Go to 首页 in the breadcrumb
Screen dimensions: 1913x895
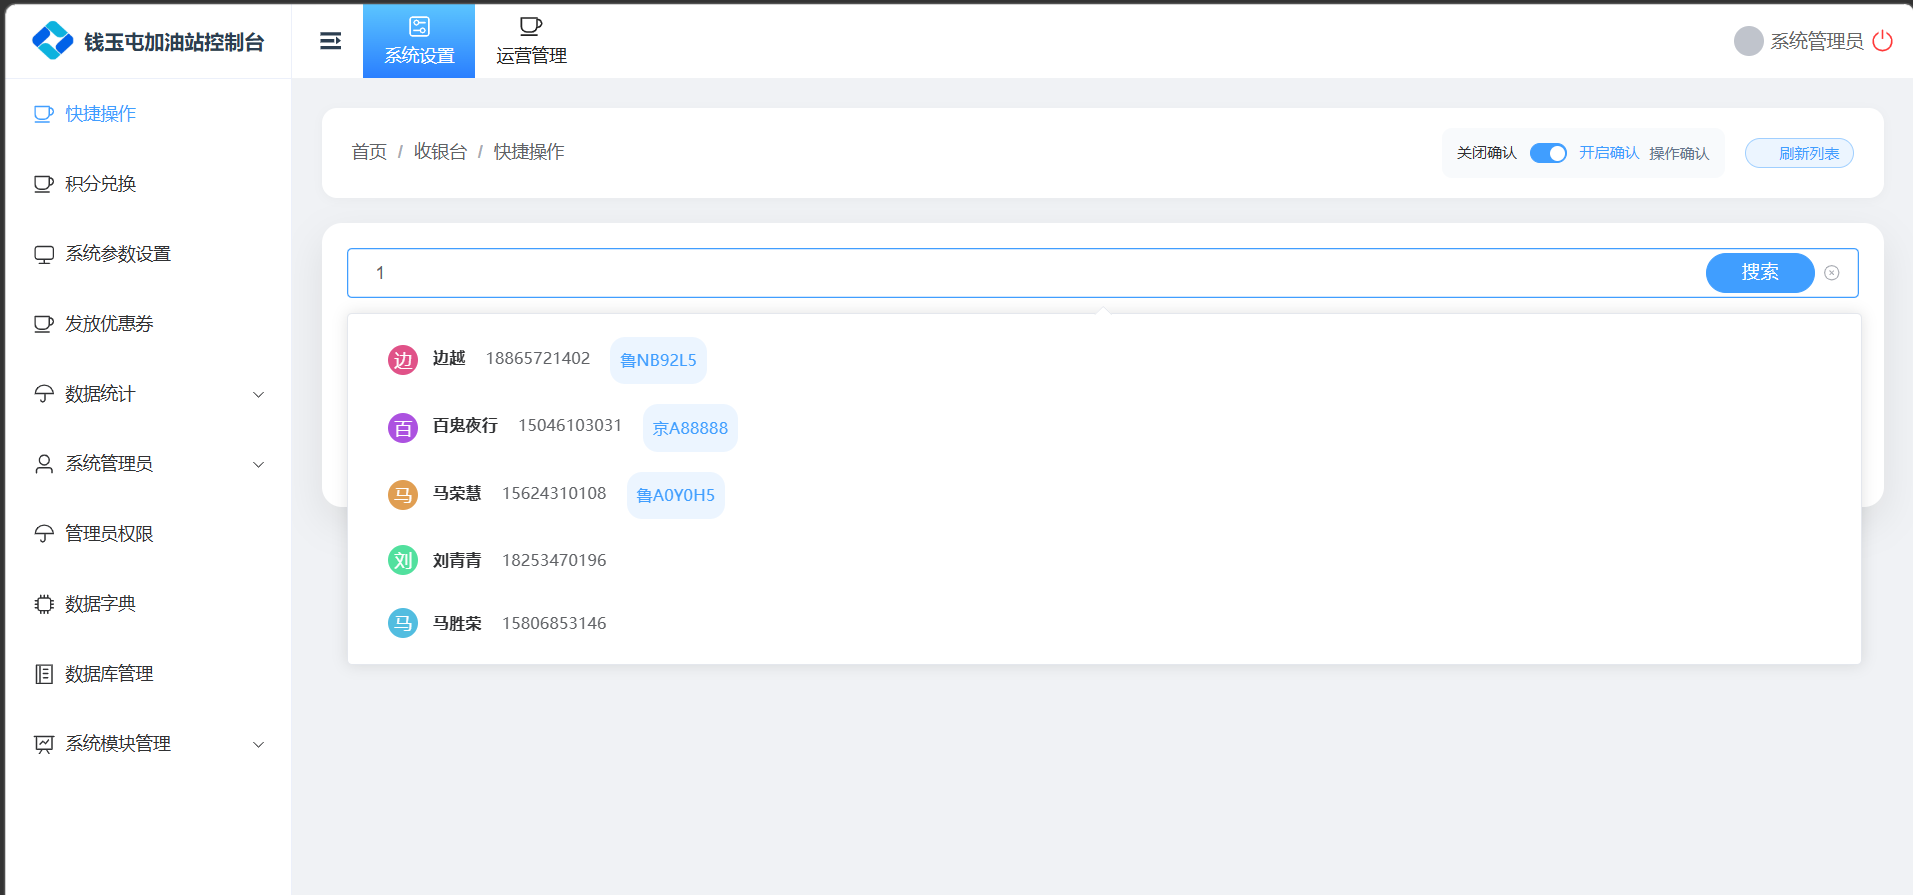tap(369, 152)
